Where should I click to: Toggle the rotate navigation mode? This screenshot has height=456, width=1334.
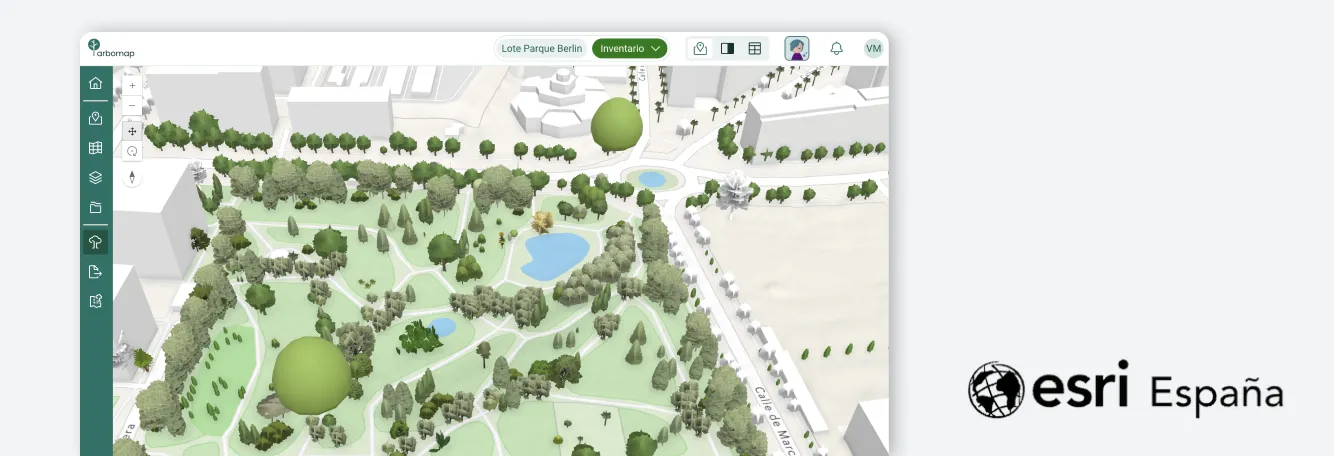(132, 151)
